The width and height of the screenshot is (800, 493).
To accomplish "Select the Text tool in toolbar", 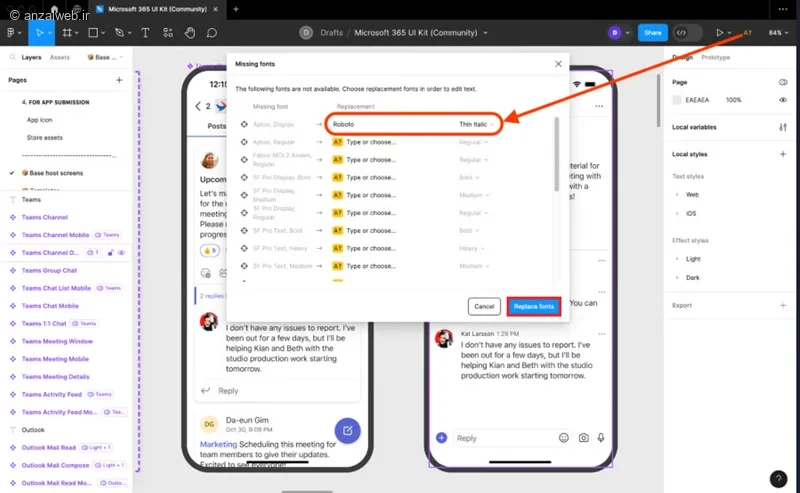I will [145, 32].
